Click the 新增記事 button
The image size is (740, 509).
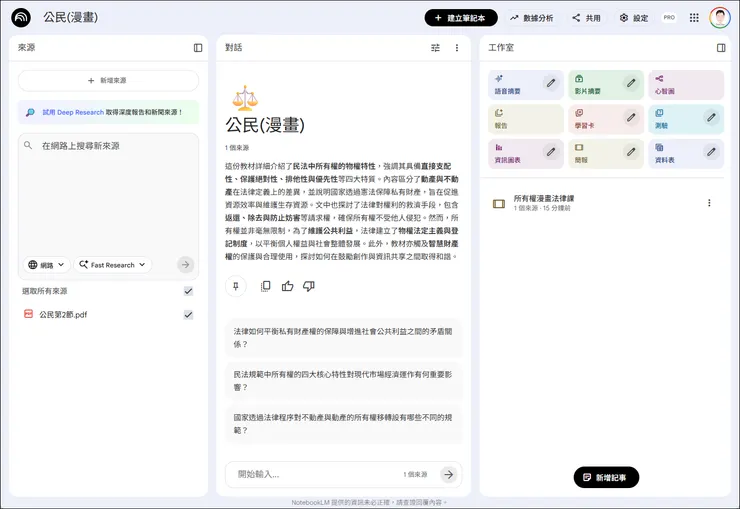tap(606, 477)
